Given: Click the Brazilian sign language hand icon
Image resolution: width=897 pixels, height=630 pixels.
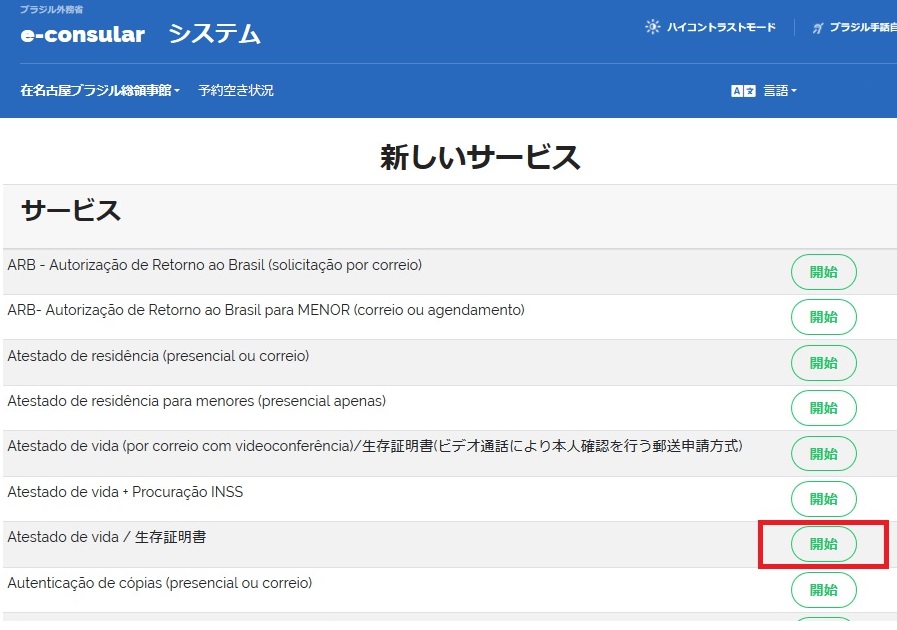Looking at the screenshot, I should (x=818, y=27).
